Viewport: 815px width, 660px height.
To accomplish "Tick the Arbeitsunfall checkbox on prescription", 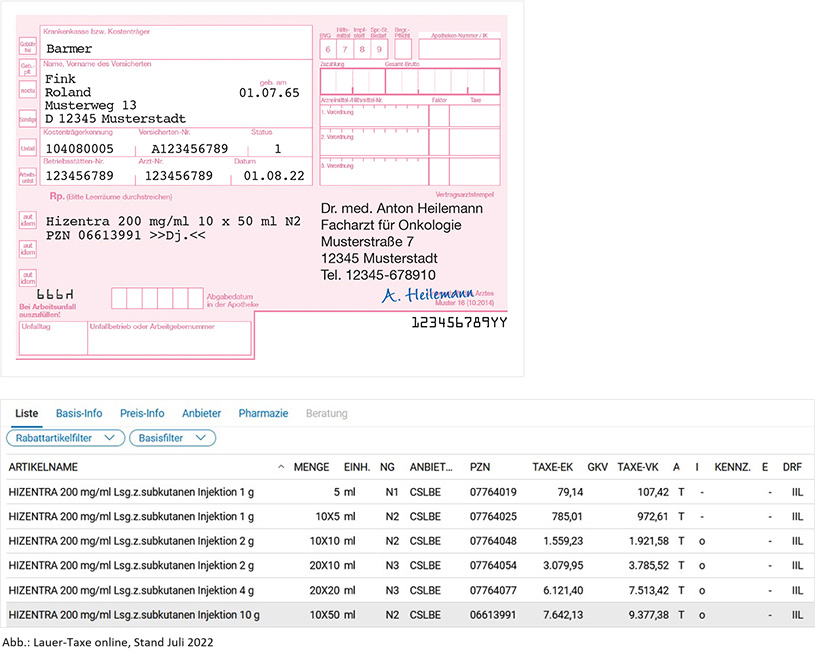I will 28,177.
